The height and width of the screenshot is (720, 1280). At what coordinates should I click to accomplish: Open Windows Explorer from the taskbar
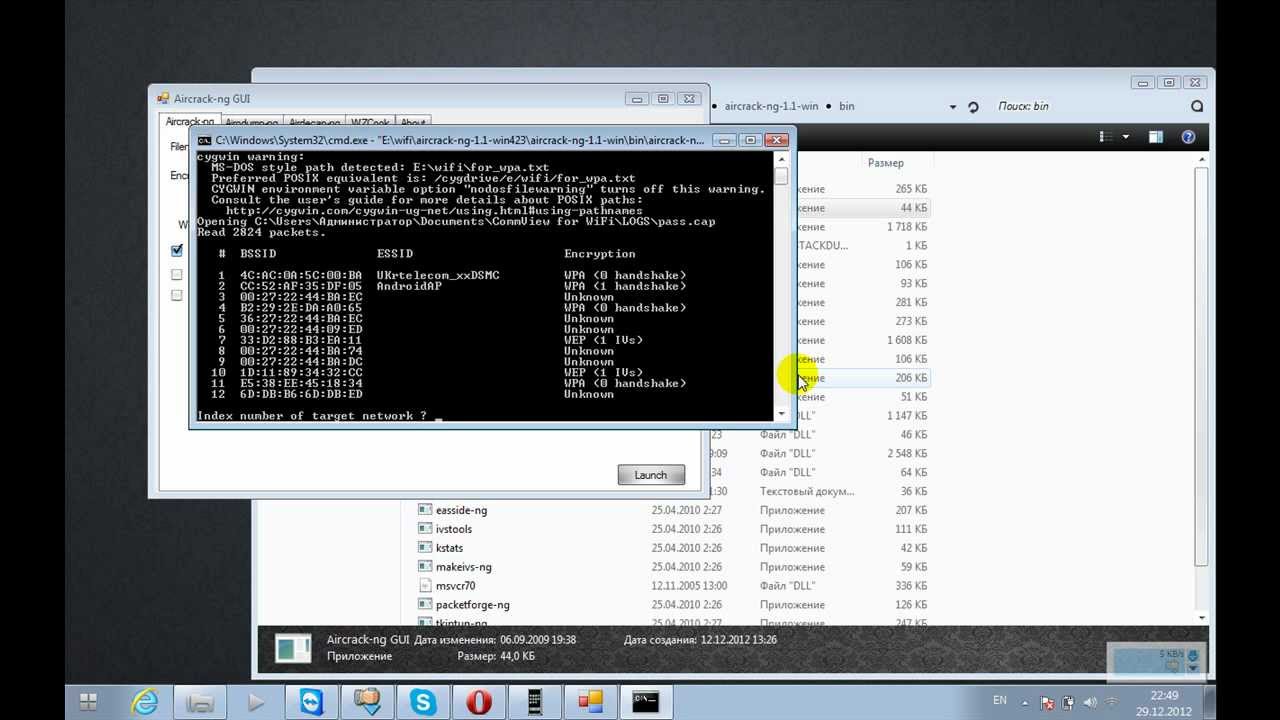(200, 702)
